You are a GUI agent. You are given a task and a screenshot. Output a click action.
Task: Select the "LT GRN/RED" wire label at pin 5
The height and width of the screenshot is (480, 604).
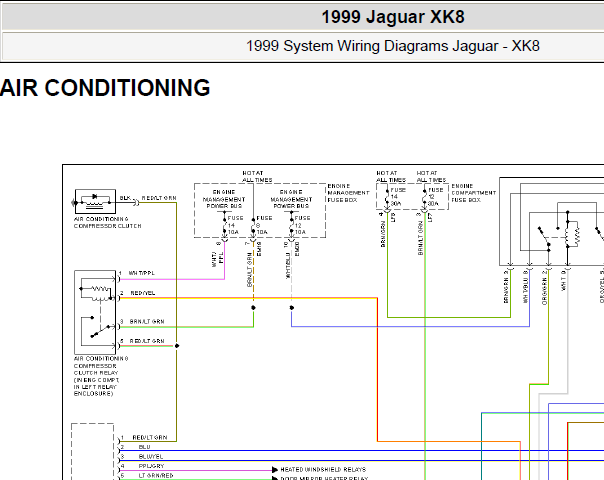(156, 475)
